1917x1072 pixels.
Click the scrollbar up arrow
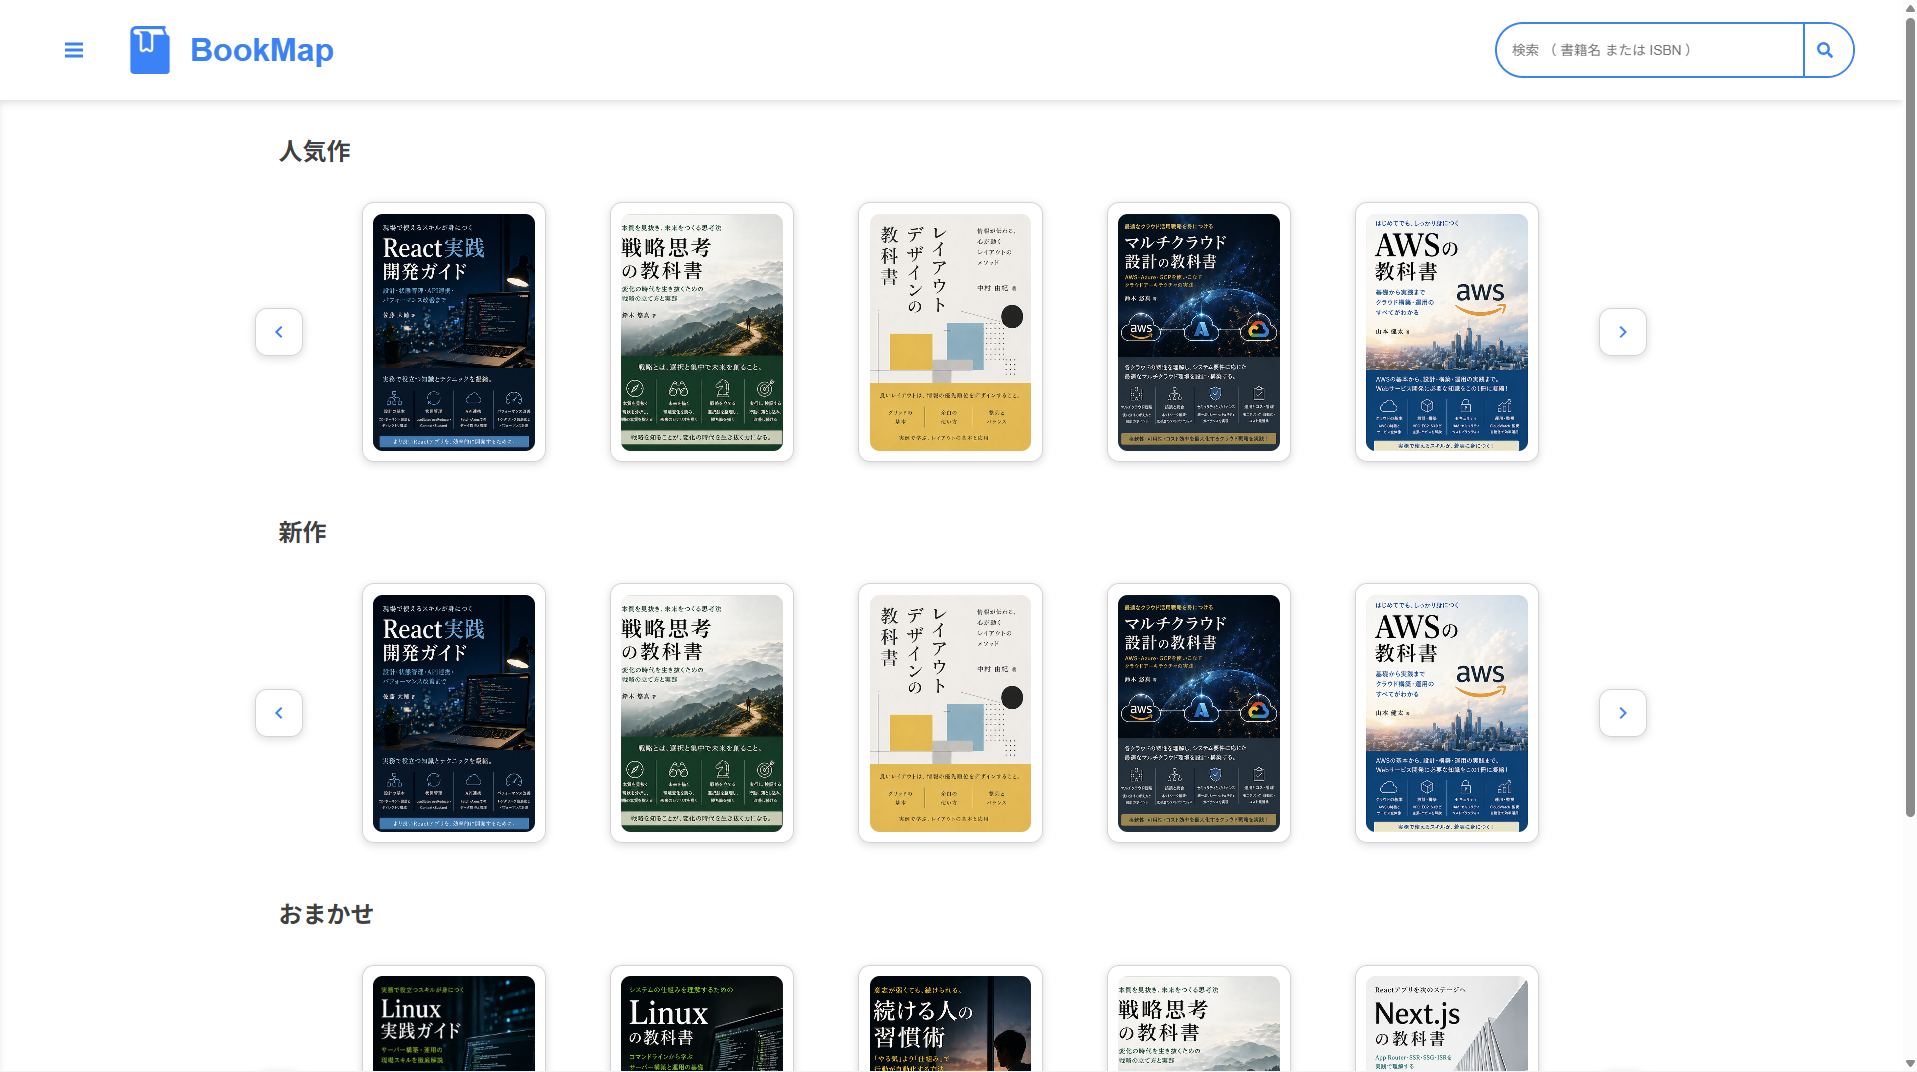click(1910, 7)
